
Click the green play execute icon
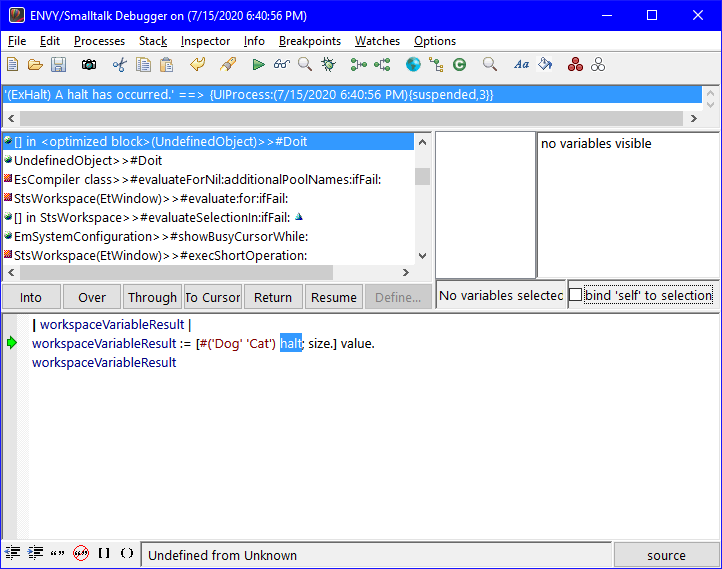(x=259, y=65)
